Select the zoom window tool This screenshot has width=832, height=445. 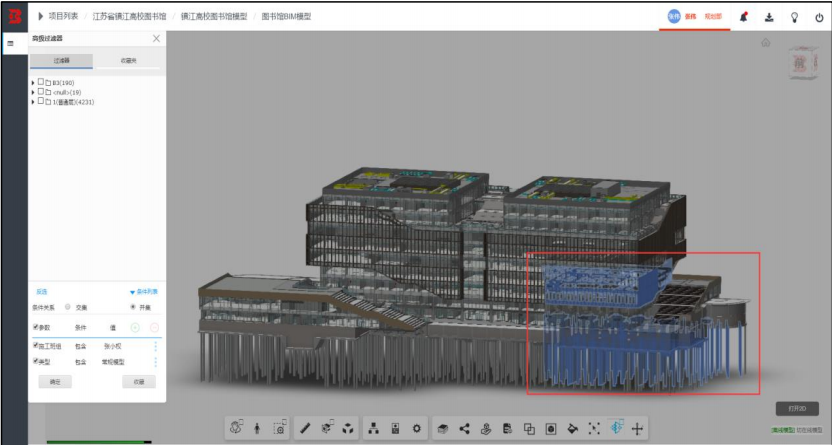click(280, 428)
